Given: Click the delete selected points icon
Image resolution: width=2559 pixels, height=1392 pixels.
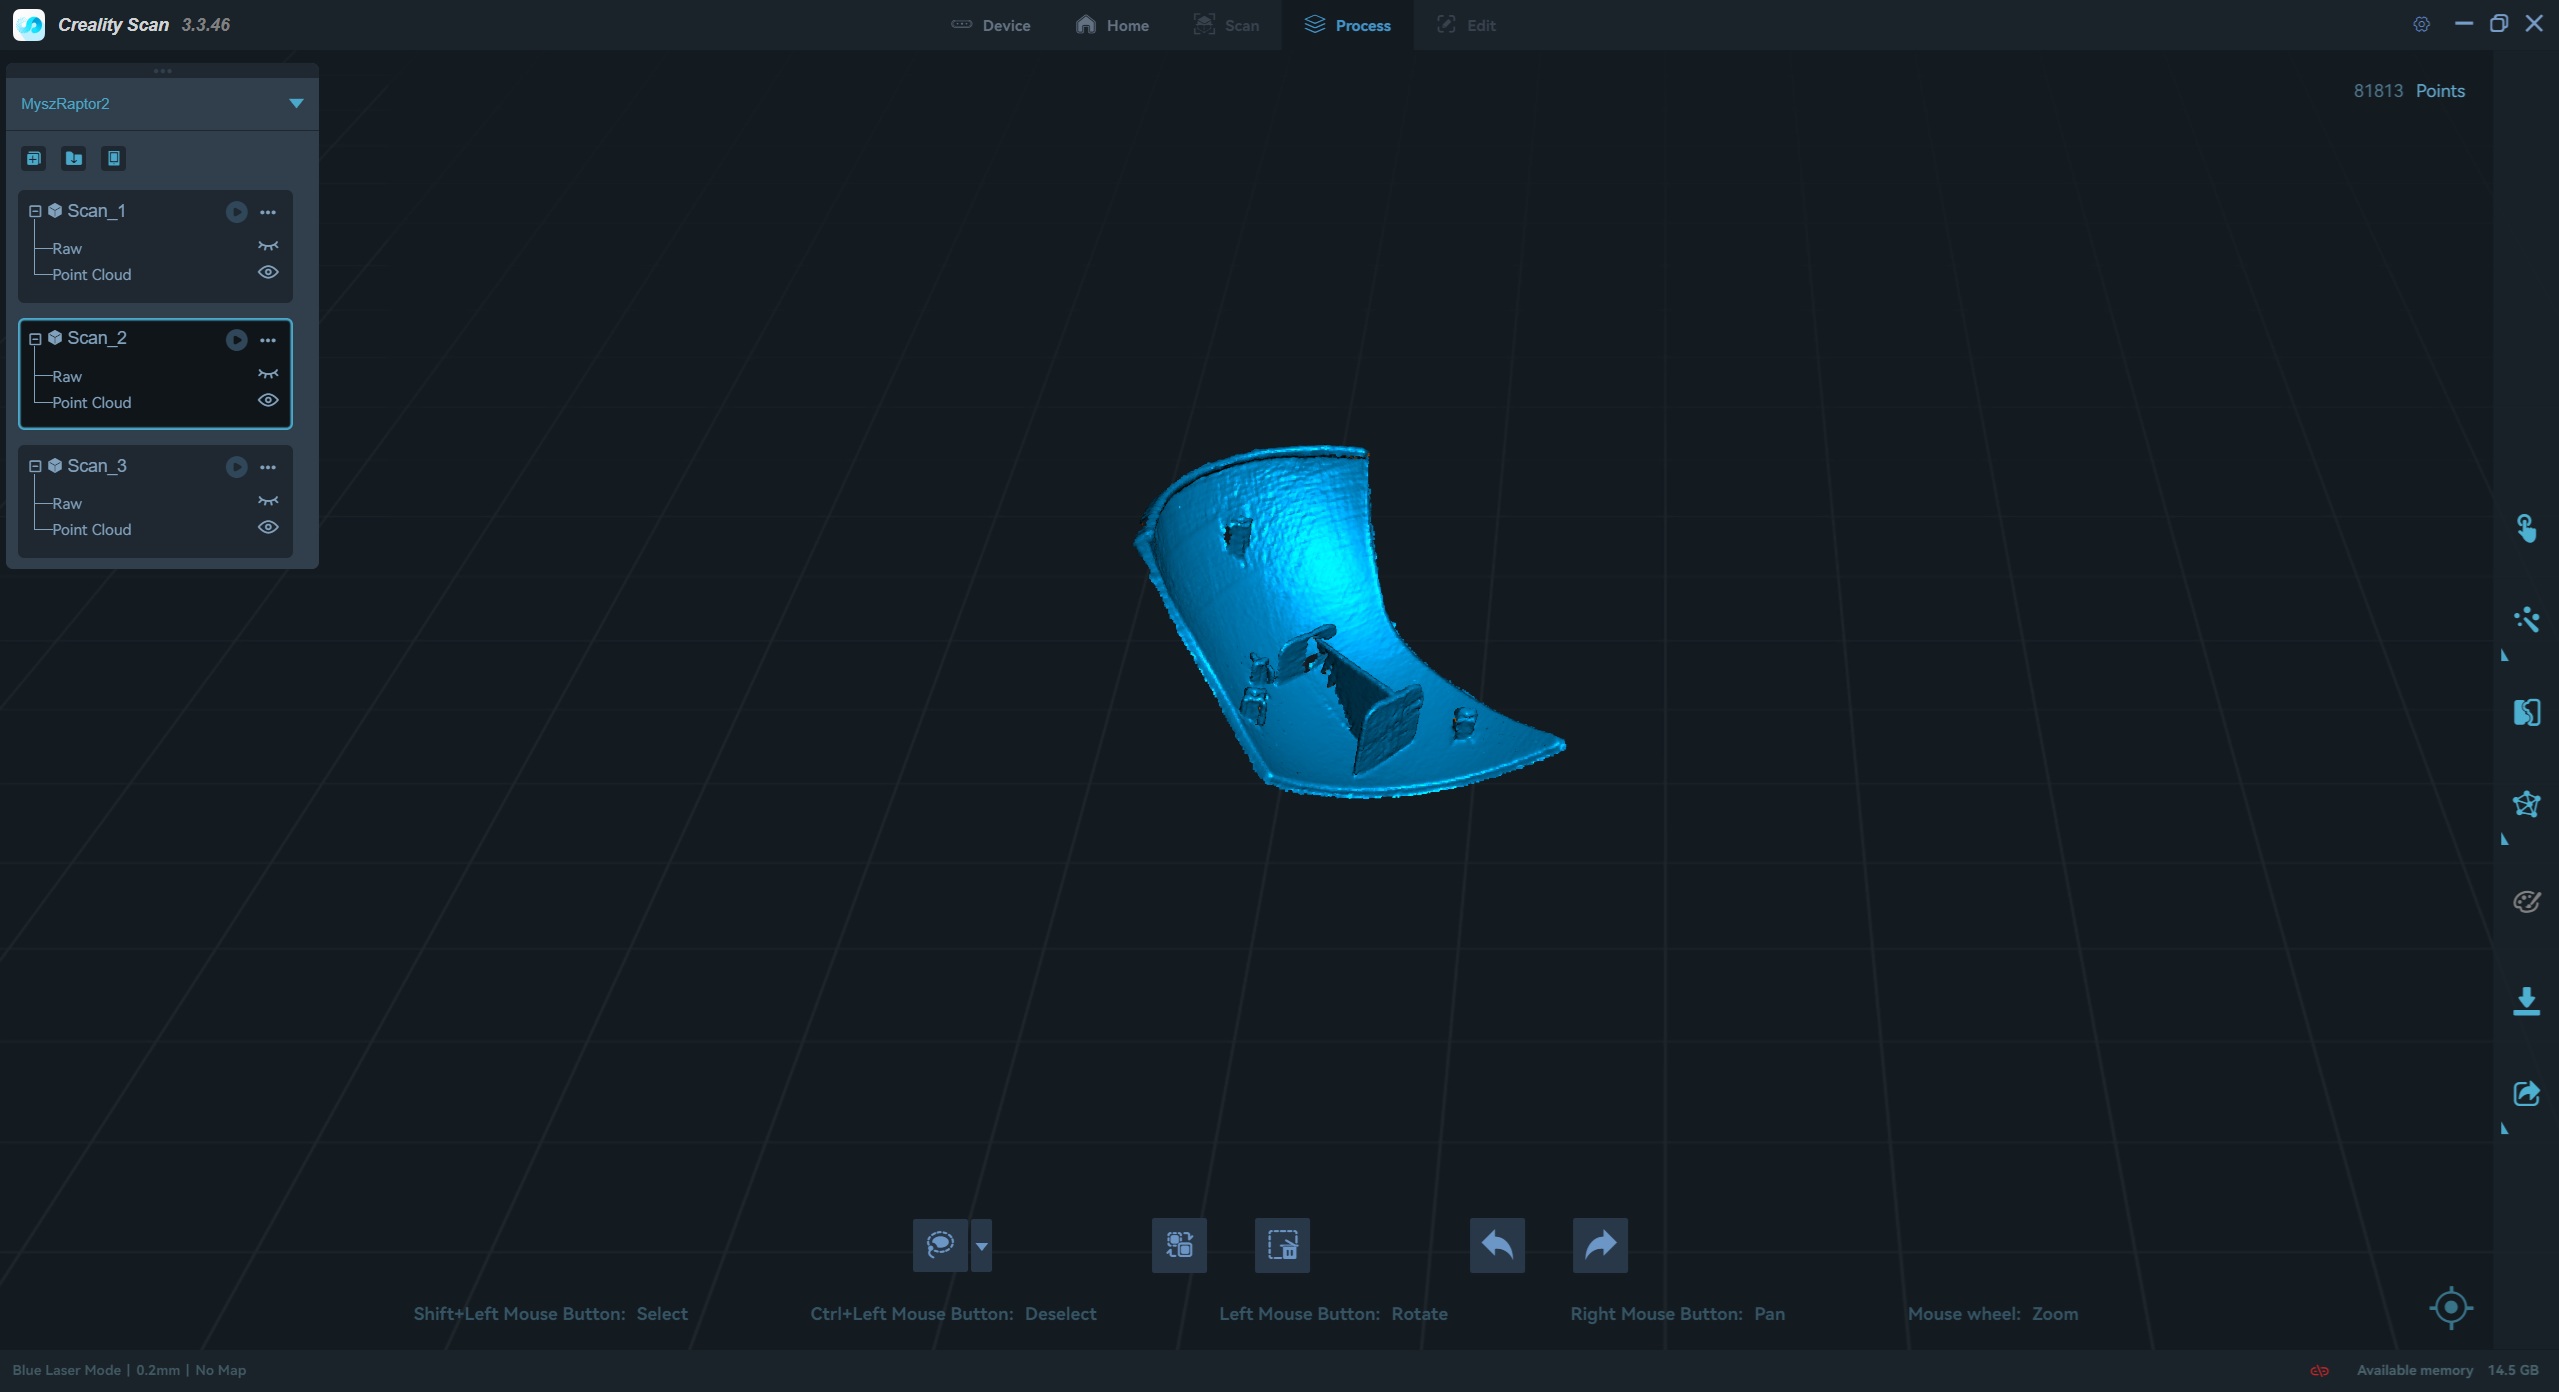Looking at the screenshot, I should tap(1282, 1245).
